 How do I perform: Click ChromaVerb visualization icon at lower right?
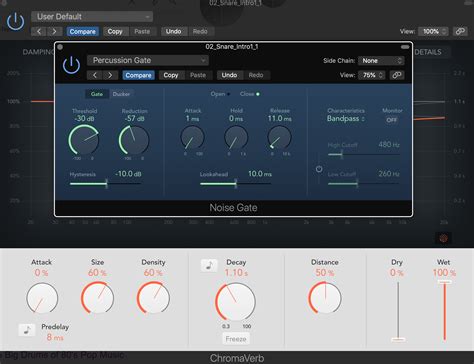point(443,238)
